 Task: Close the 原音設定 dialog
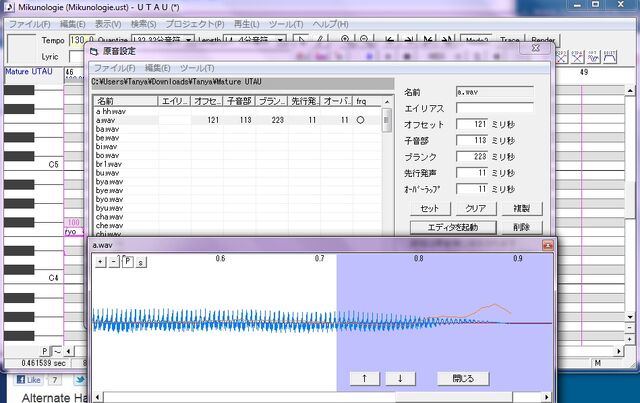pos(536,48)
